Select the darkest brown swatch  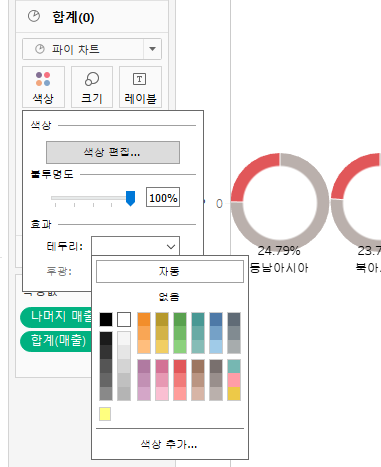click(198, 366)
